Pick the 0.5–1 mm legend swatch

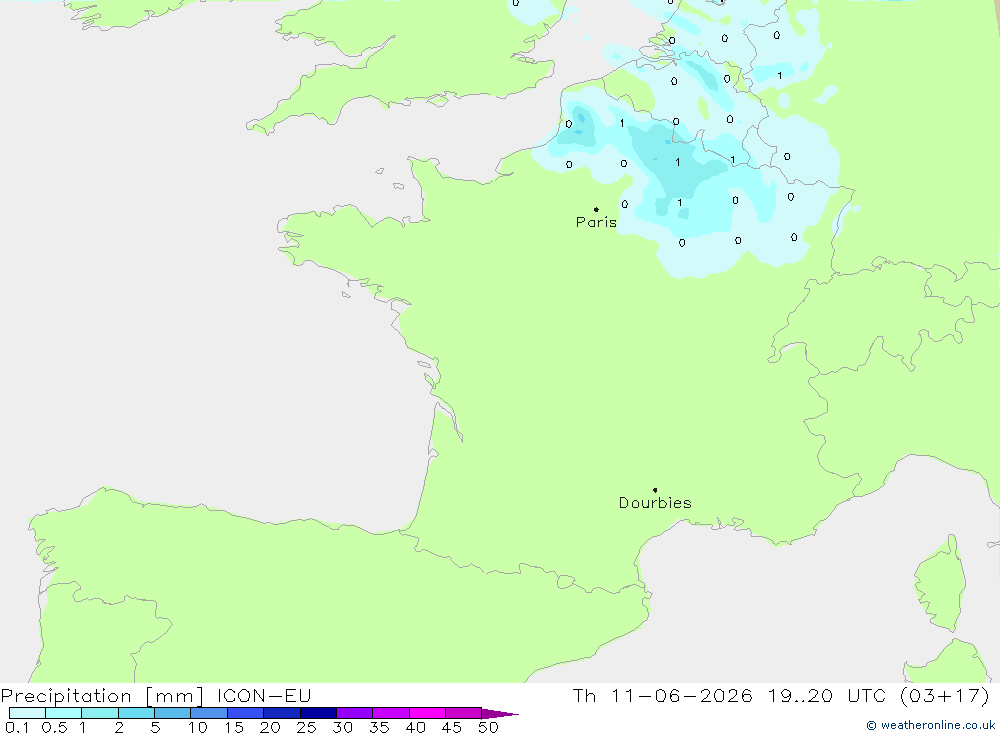click(64, 713)
